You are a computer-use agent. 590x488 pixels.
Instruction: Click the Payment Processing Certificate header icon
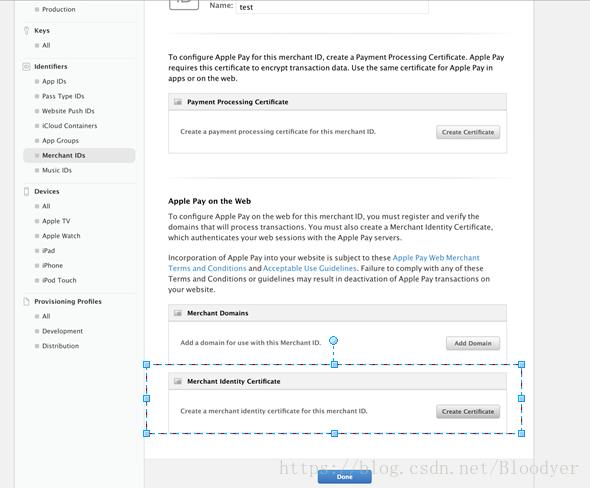(x=178, y=102)
